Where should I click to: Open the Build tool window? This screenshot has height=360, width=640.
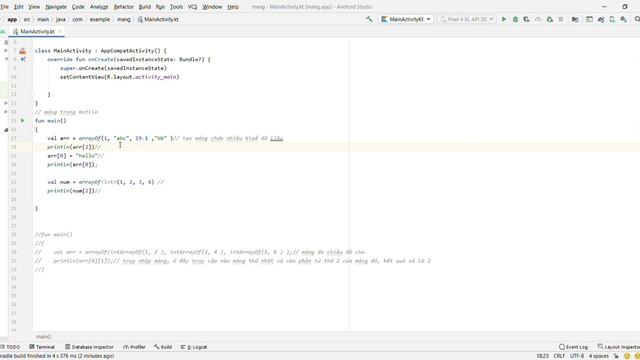[163, 347]
